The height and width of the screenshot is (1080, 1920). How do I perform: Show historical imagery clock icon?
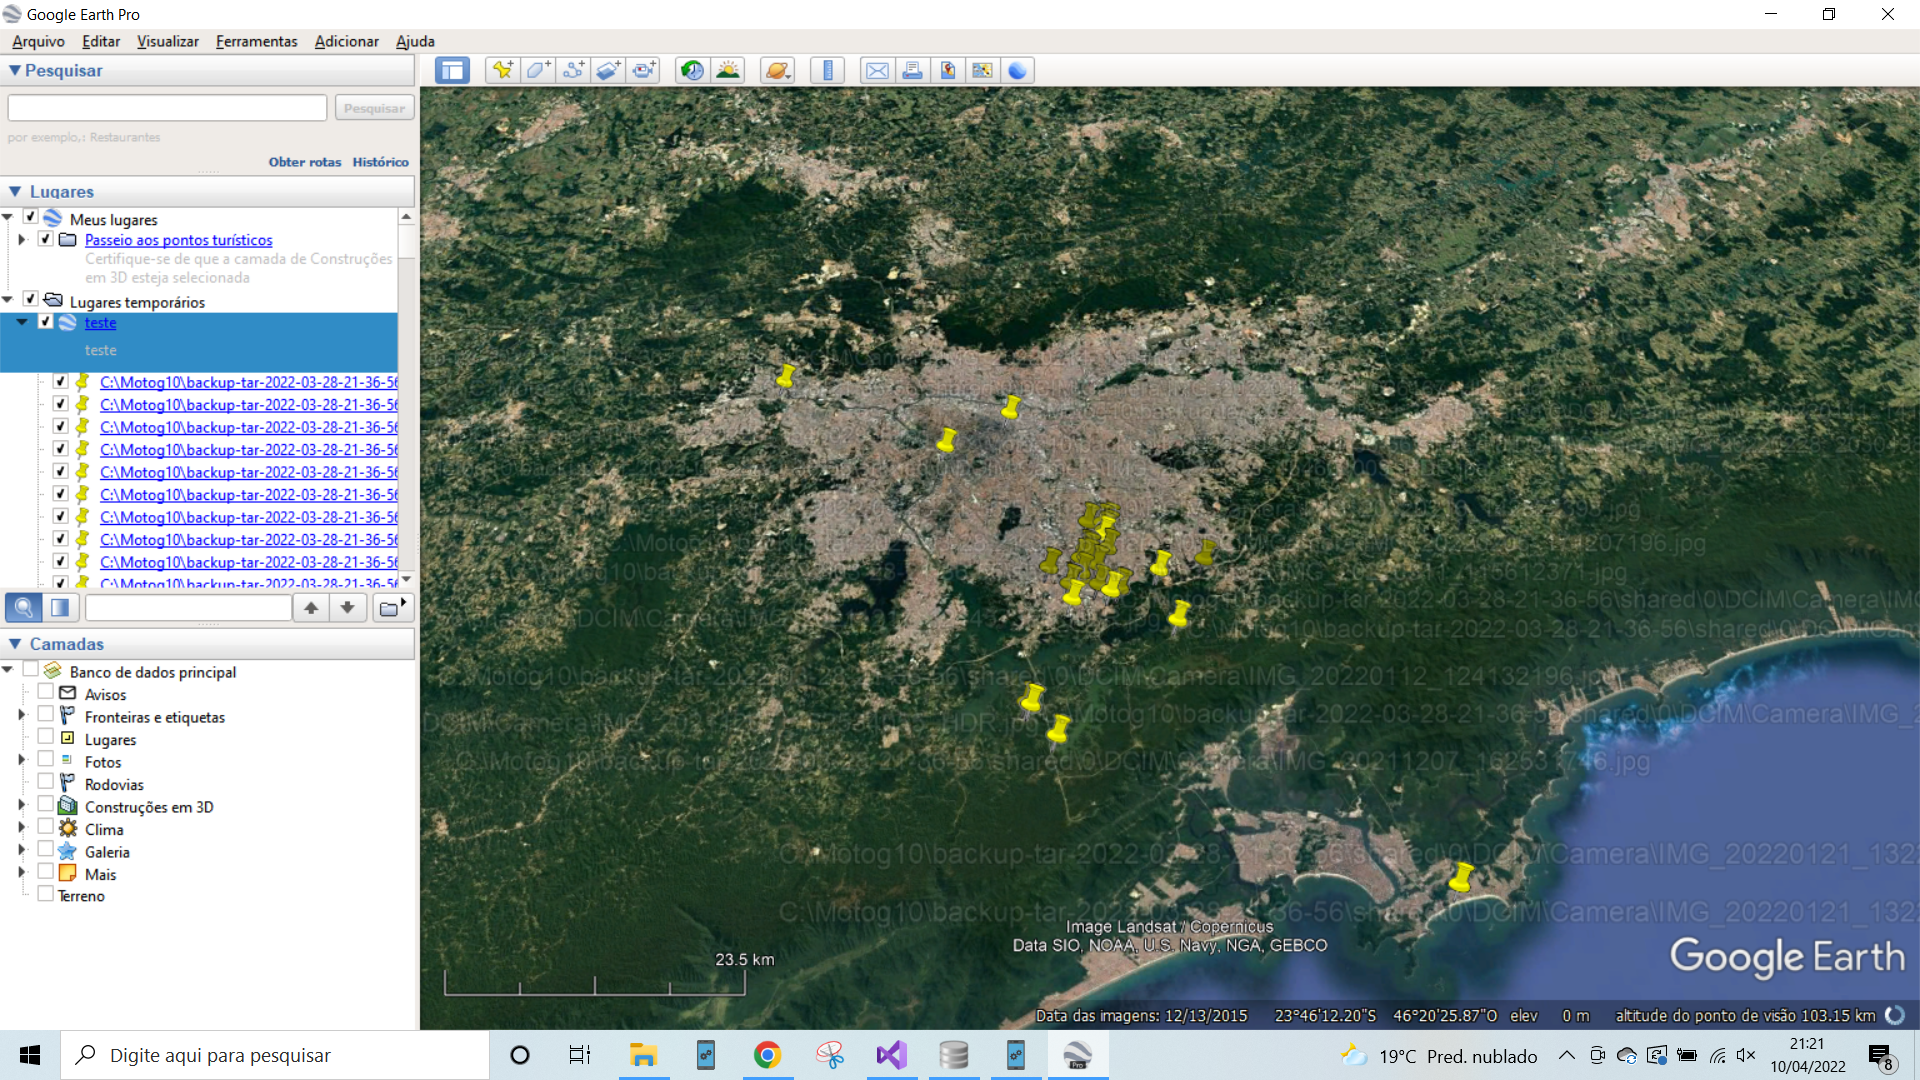(692, 70)
